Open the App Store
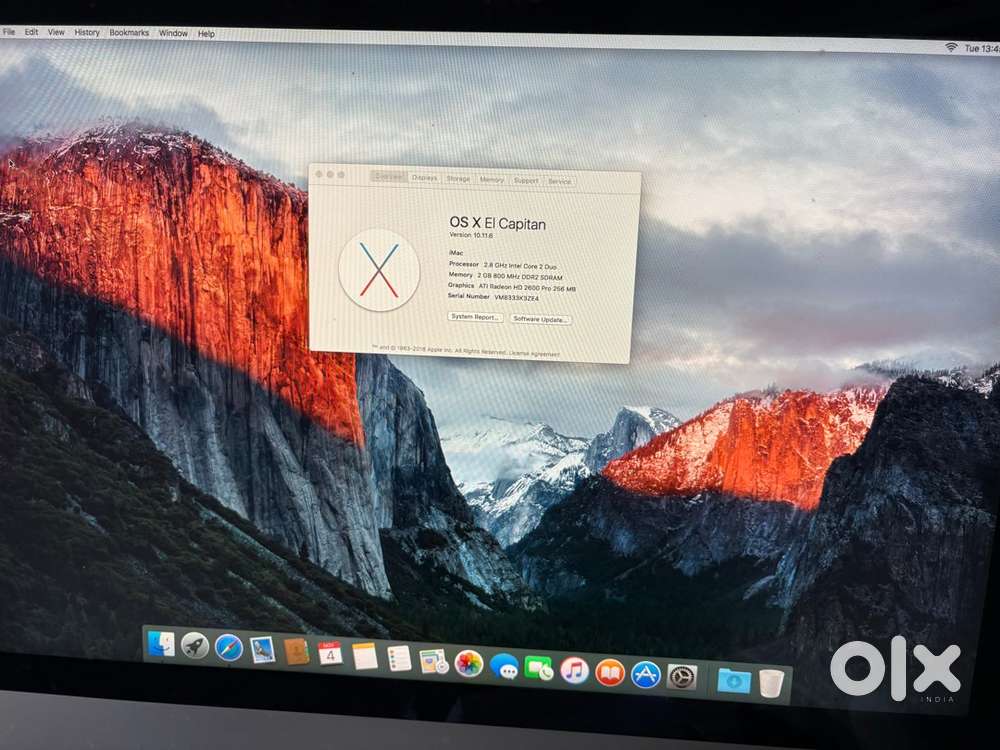 point(645,674)
